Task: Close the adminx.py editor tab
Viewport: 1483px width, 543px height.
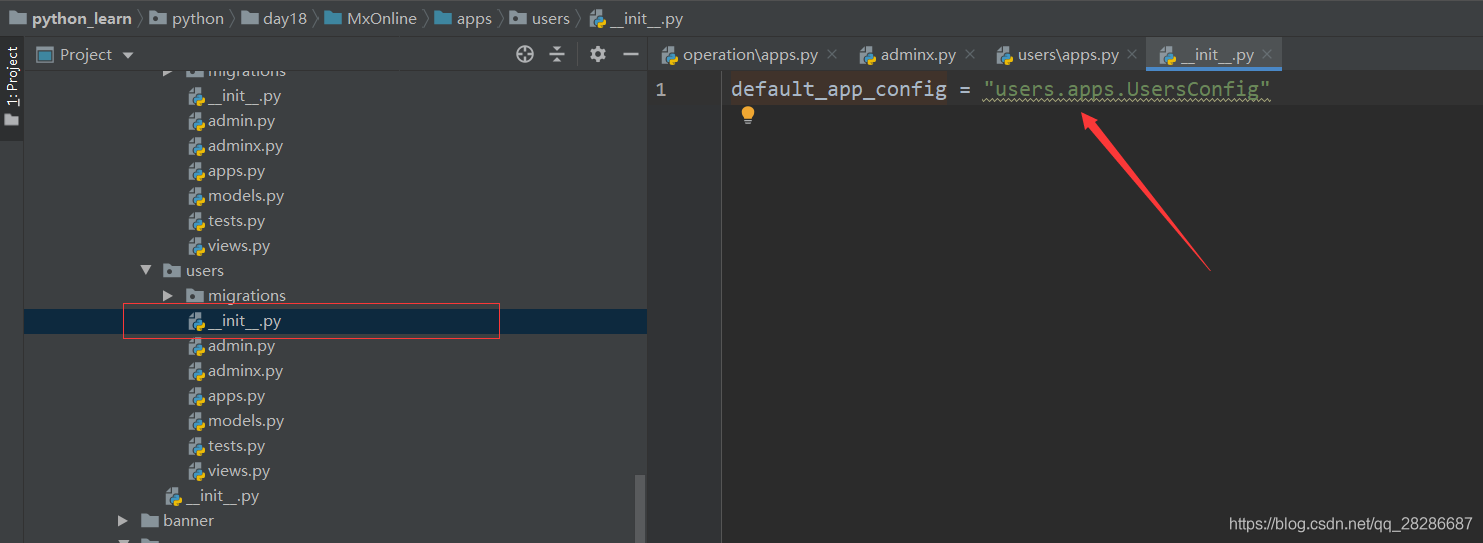Action: [x=970, y=55]
